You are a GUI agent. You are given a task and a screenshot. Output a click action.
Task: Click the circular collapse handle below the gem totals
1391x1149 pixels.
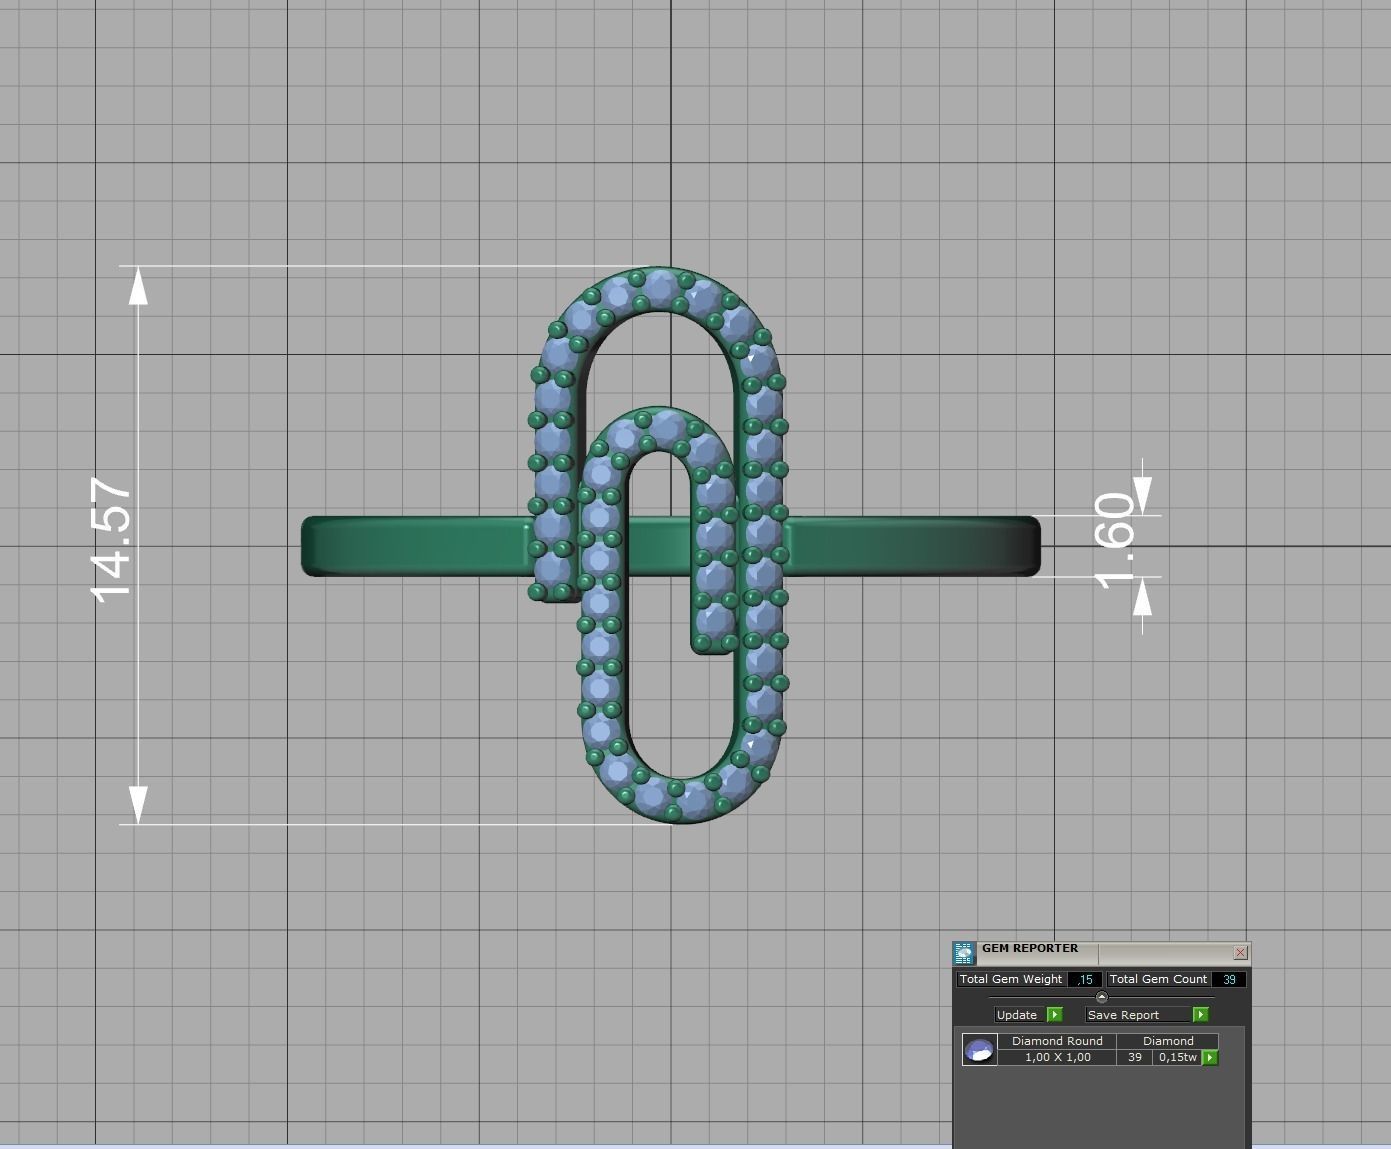click(x=1102, y=997)
